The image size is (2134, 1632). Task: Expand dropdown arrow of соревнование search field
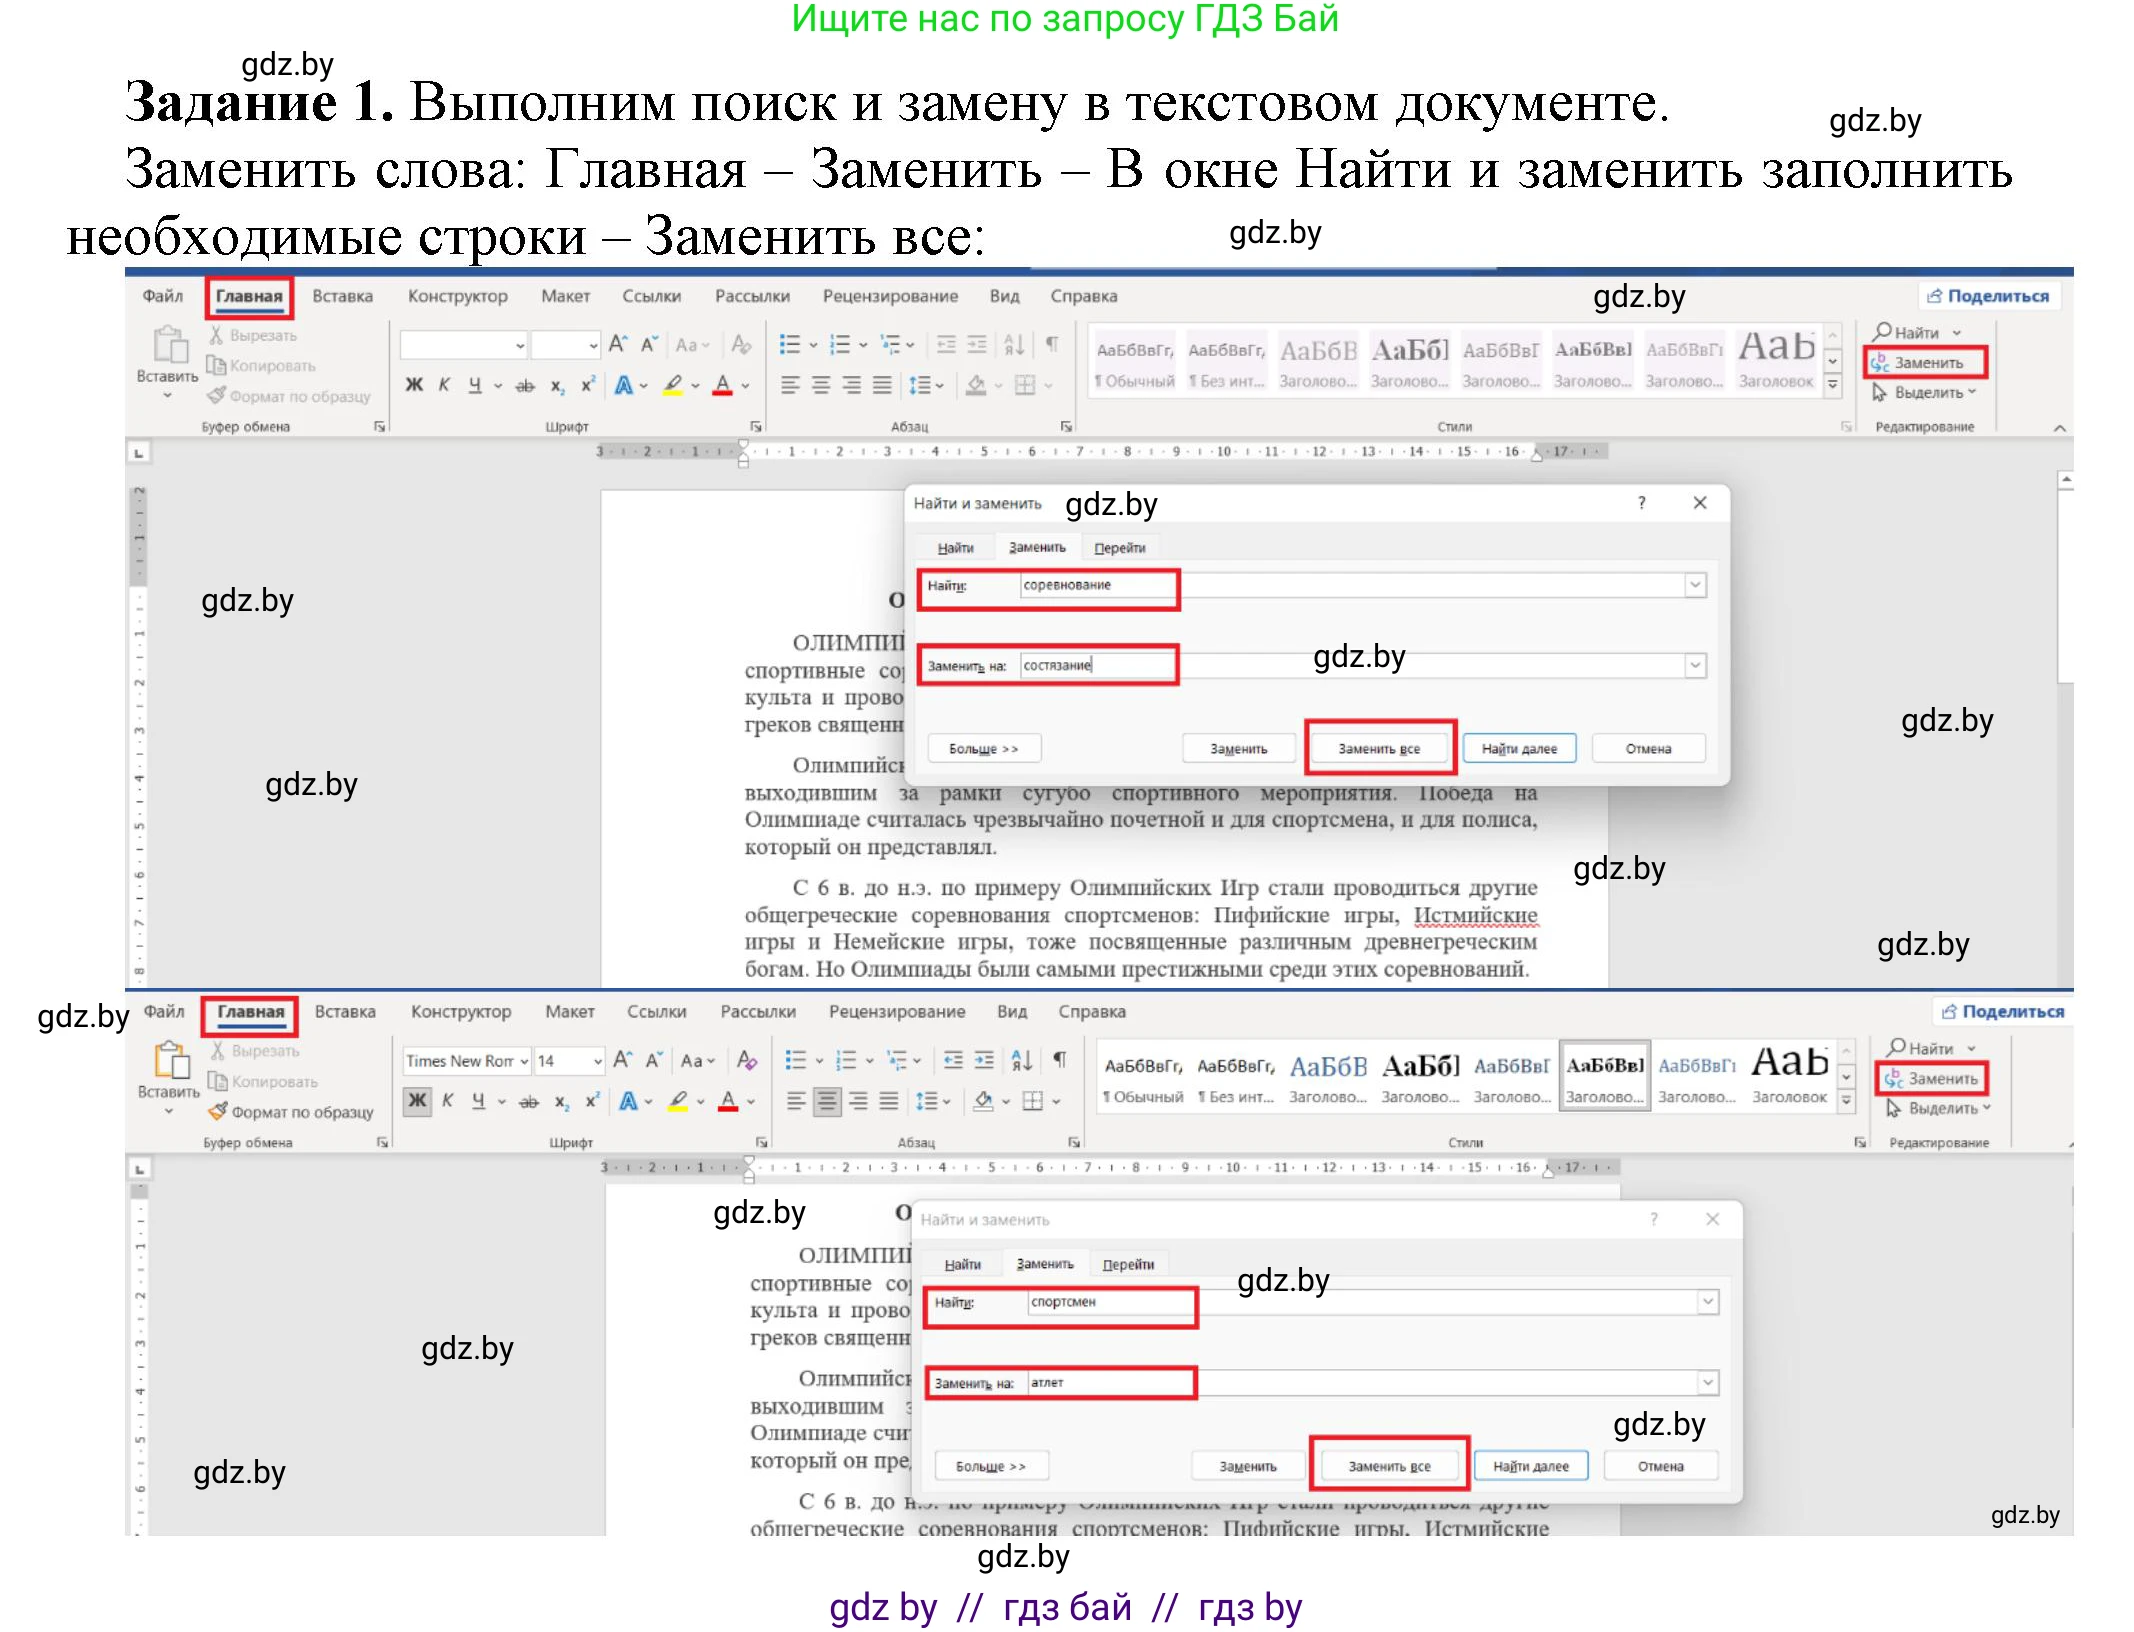point(1694,585)
